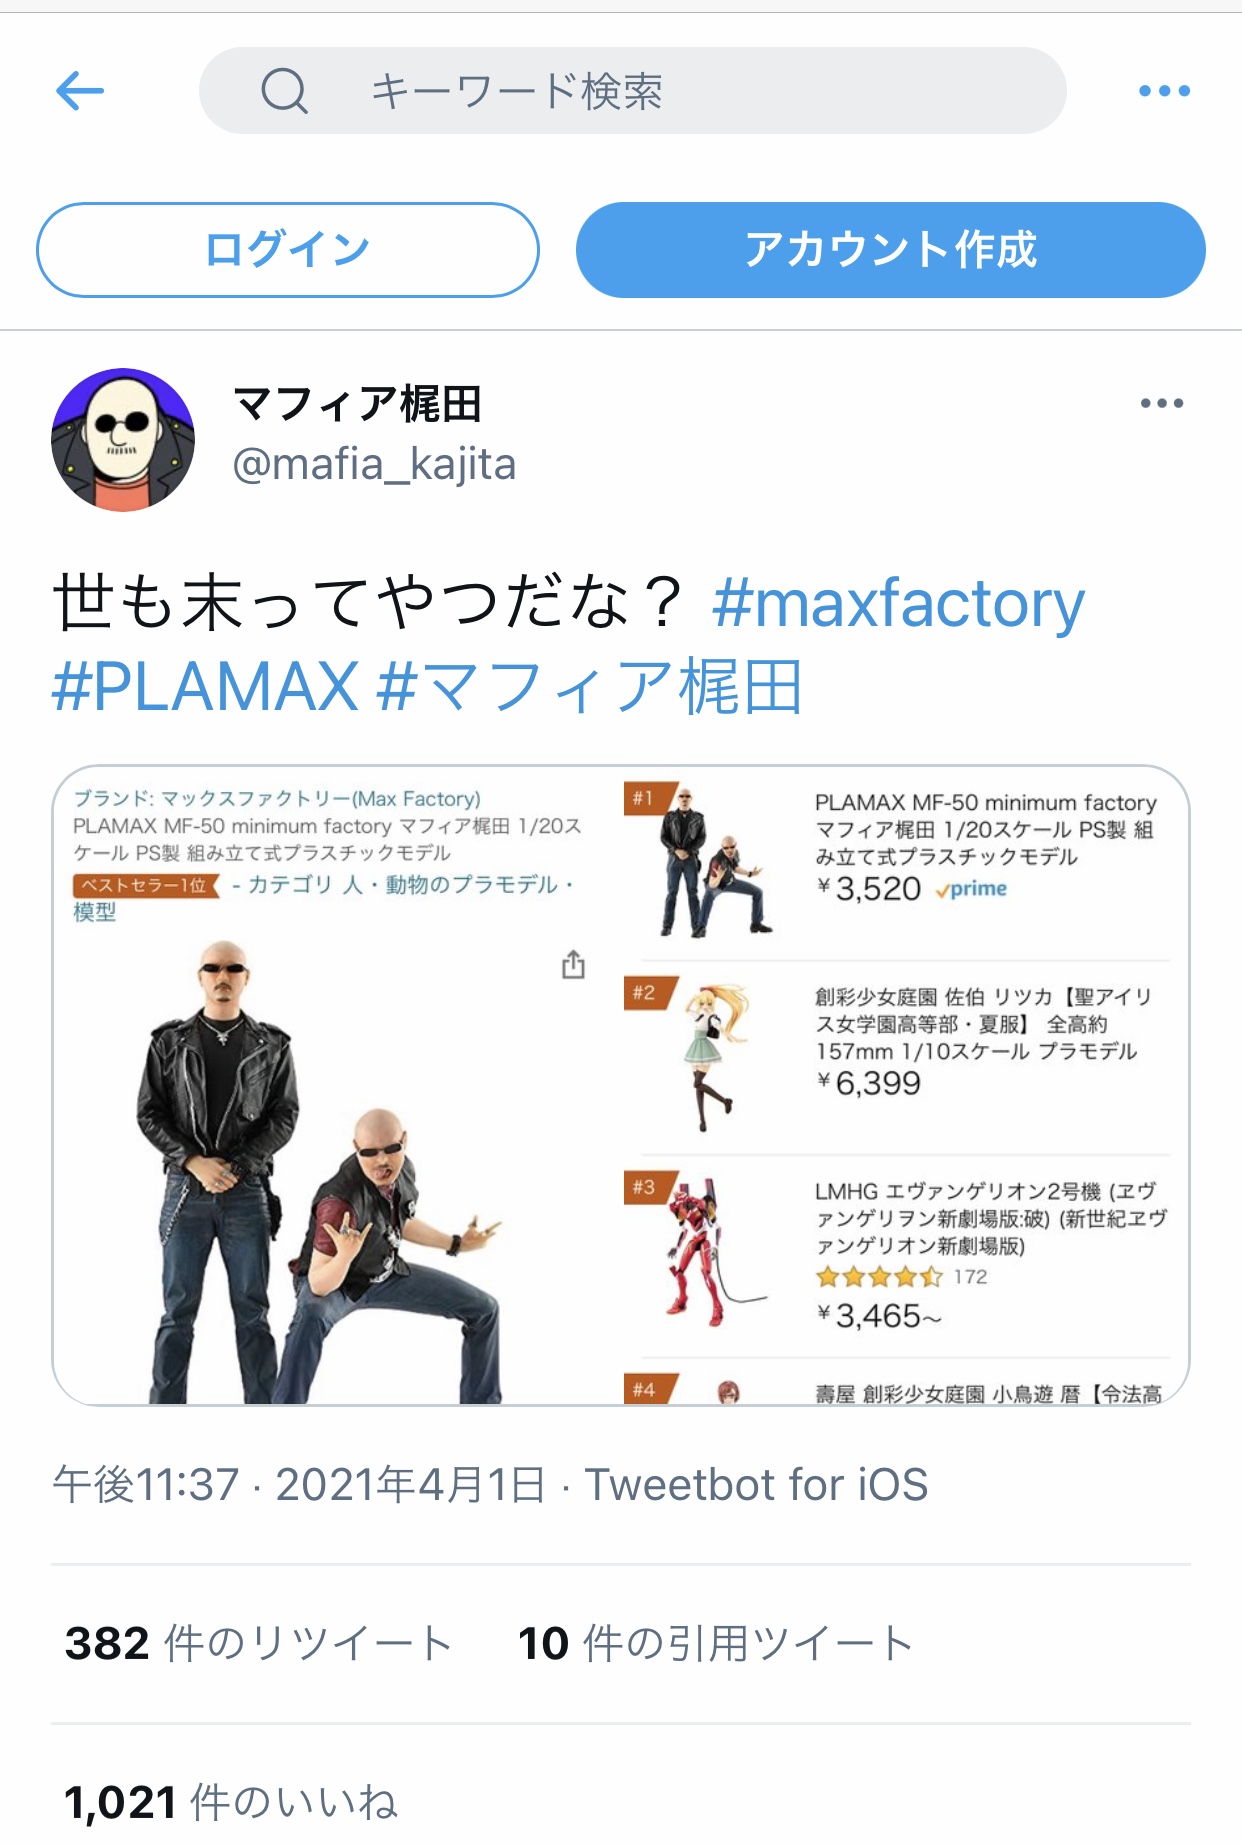Open the top-right three-dot menu
This screenshot has width=1242, height=1846.
click(x=1164, y=91)
